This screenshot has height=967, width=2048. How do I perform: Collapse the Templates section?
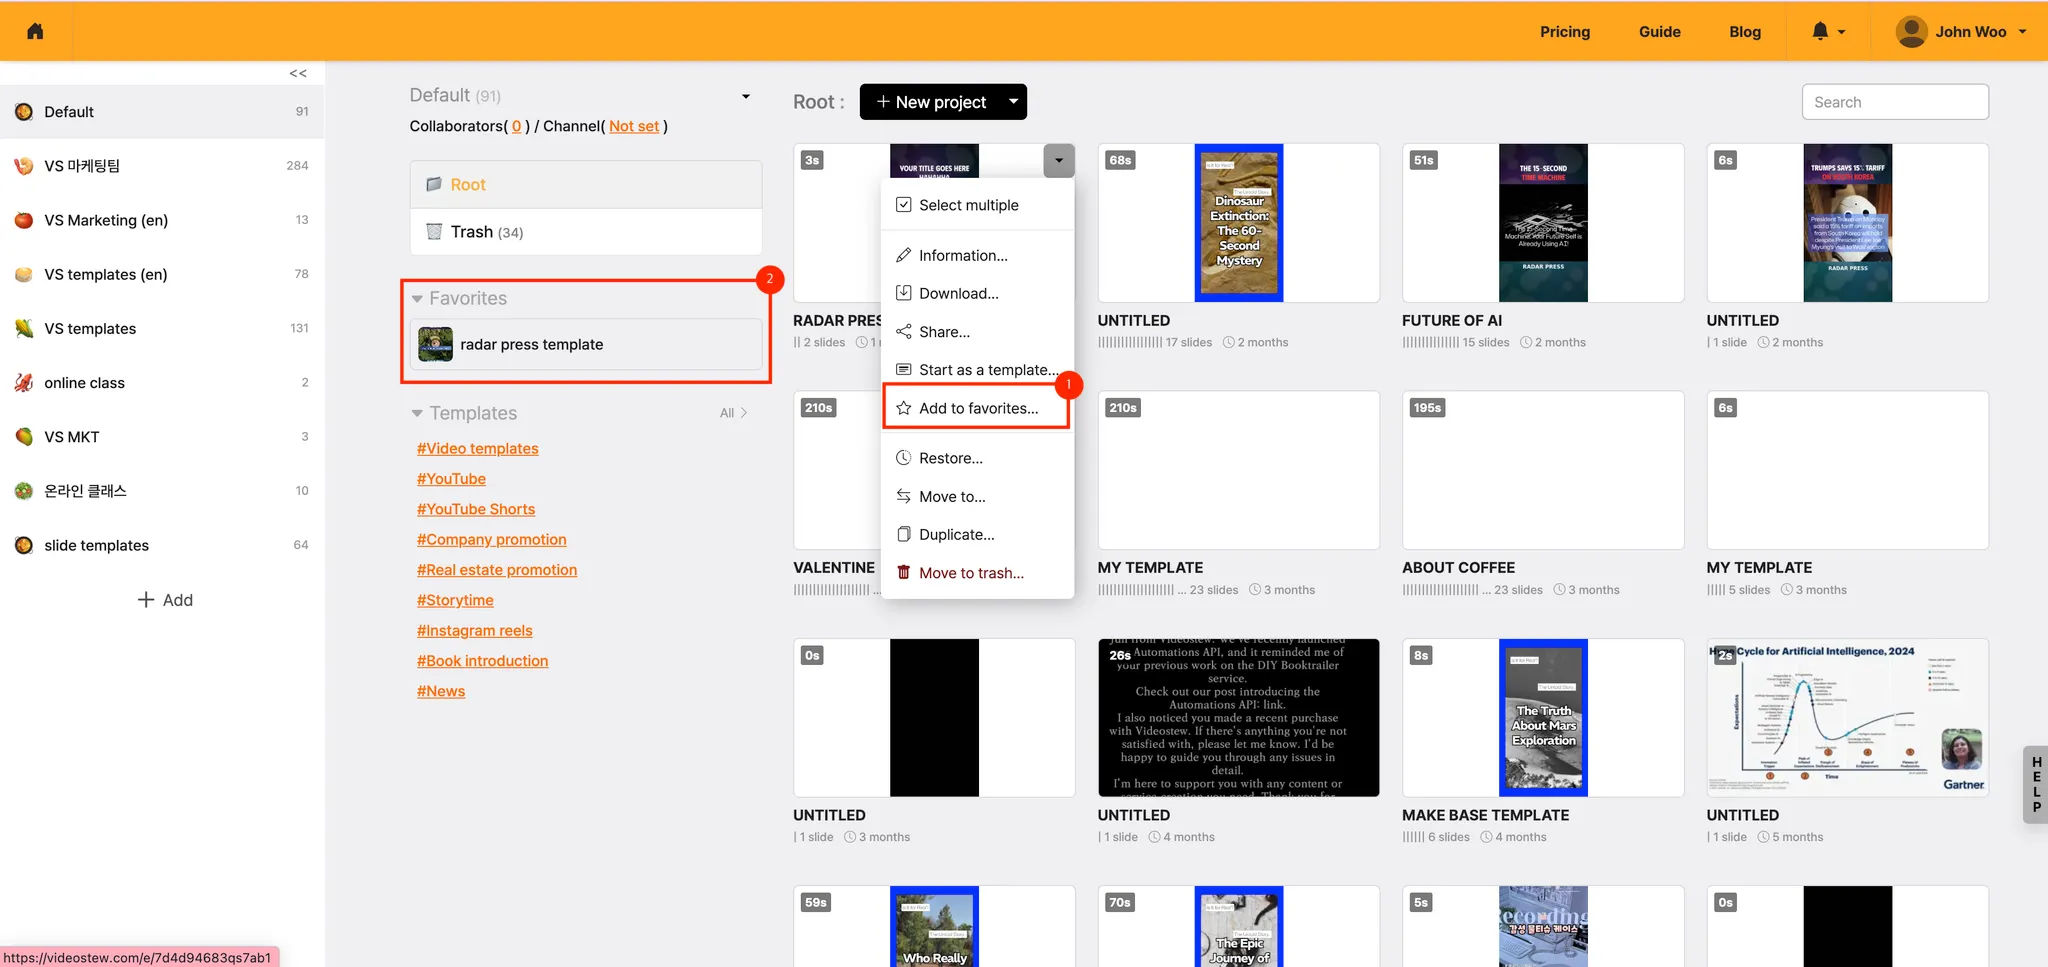coord(417,414)
